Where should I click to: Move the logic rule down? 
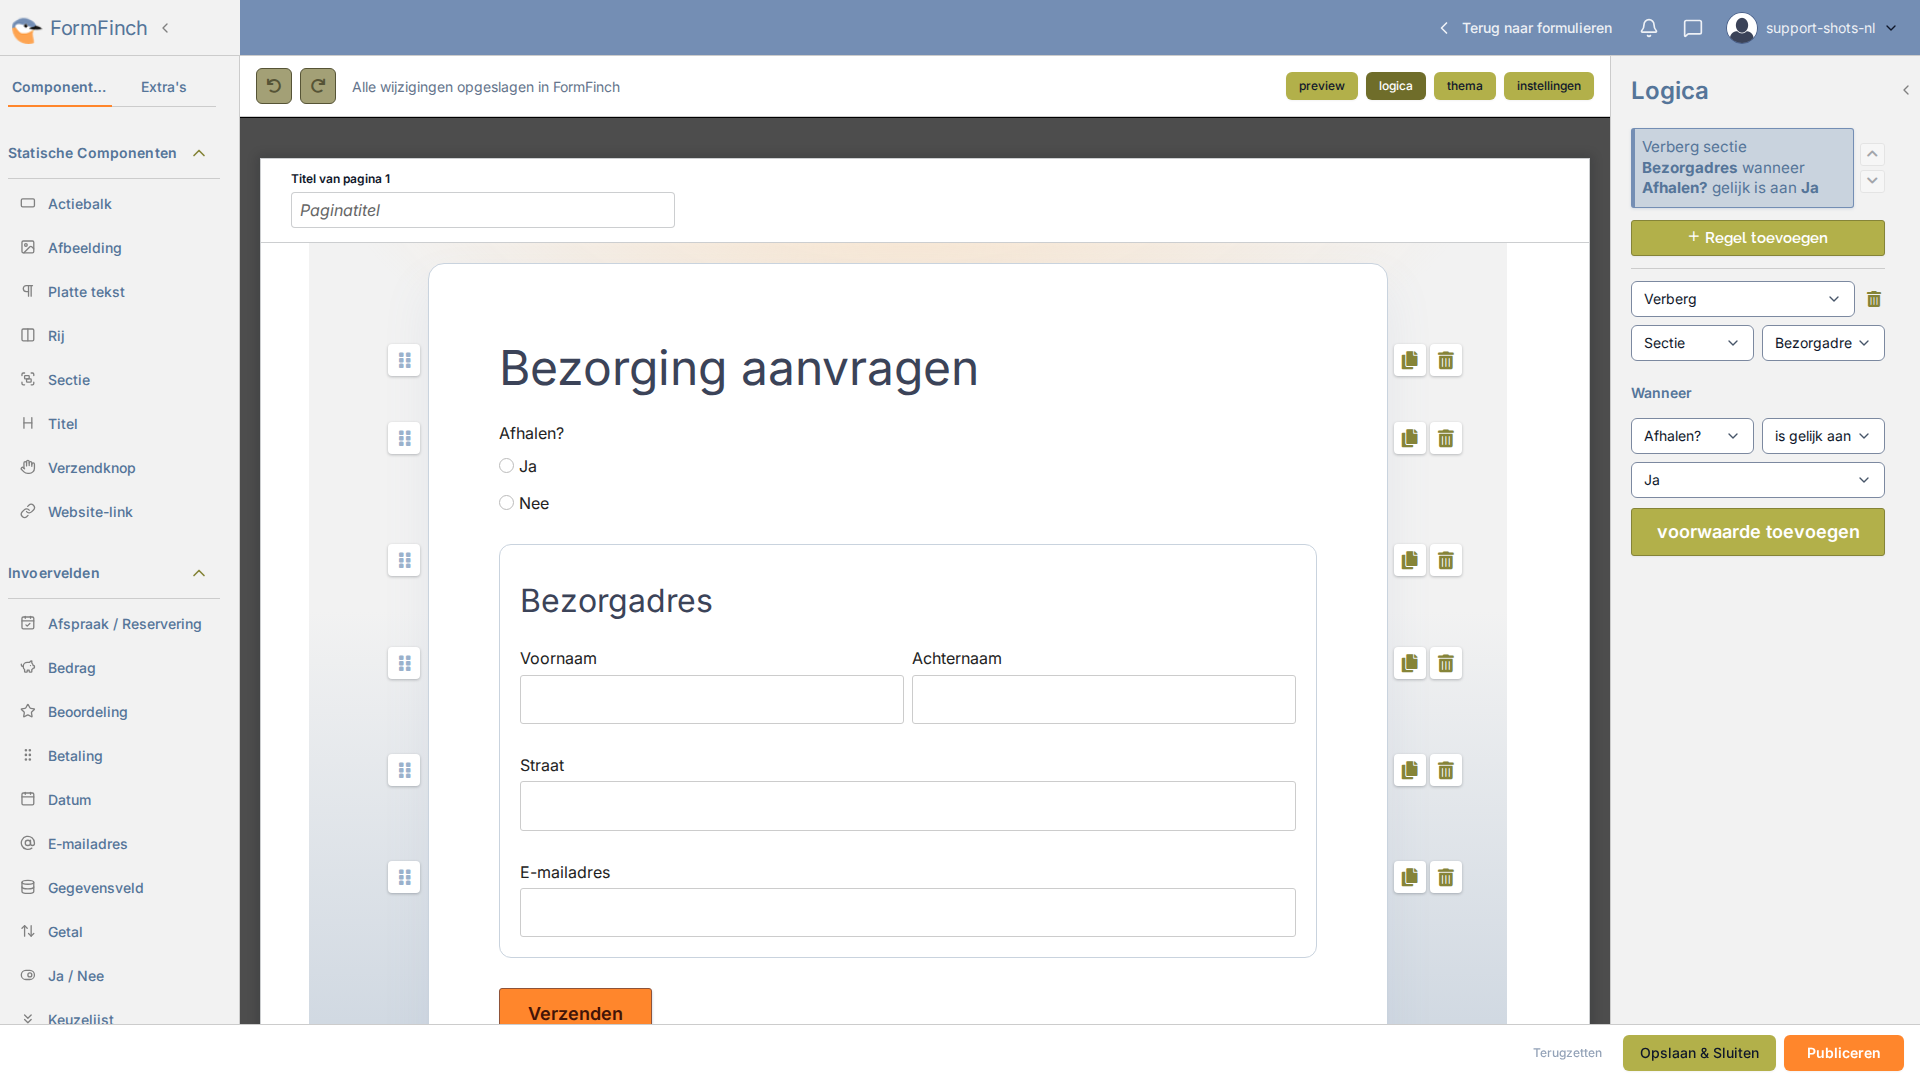coord(1873,181)
